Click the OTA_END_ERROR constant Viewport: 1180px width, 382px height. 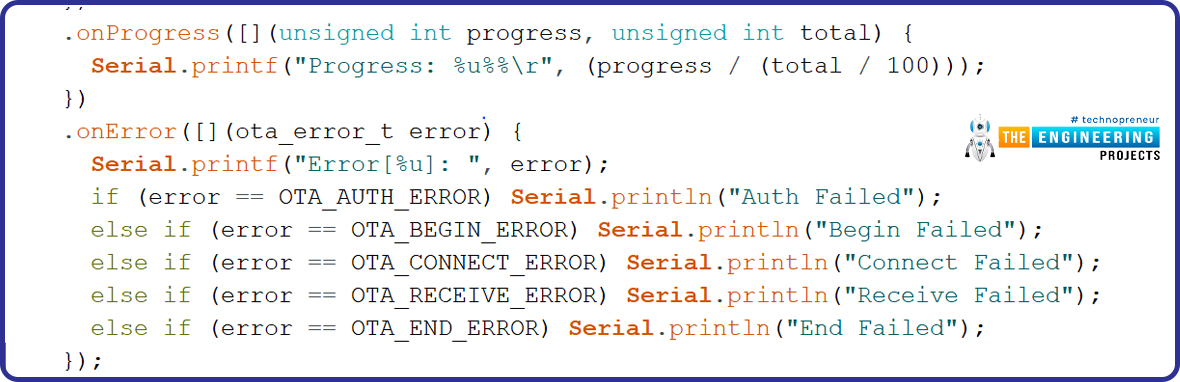click(x=449, y=329)
